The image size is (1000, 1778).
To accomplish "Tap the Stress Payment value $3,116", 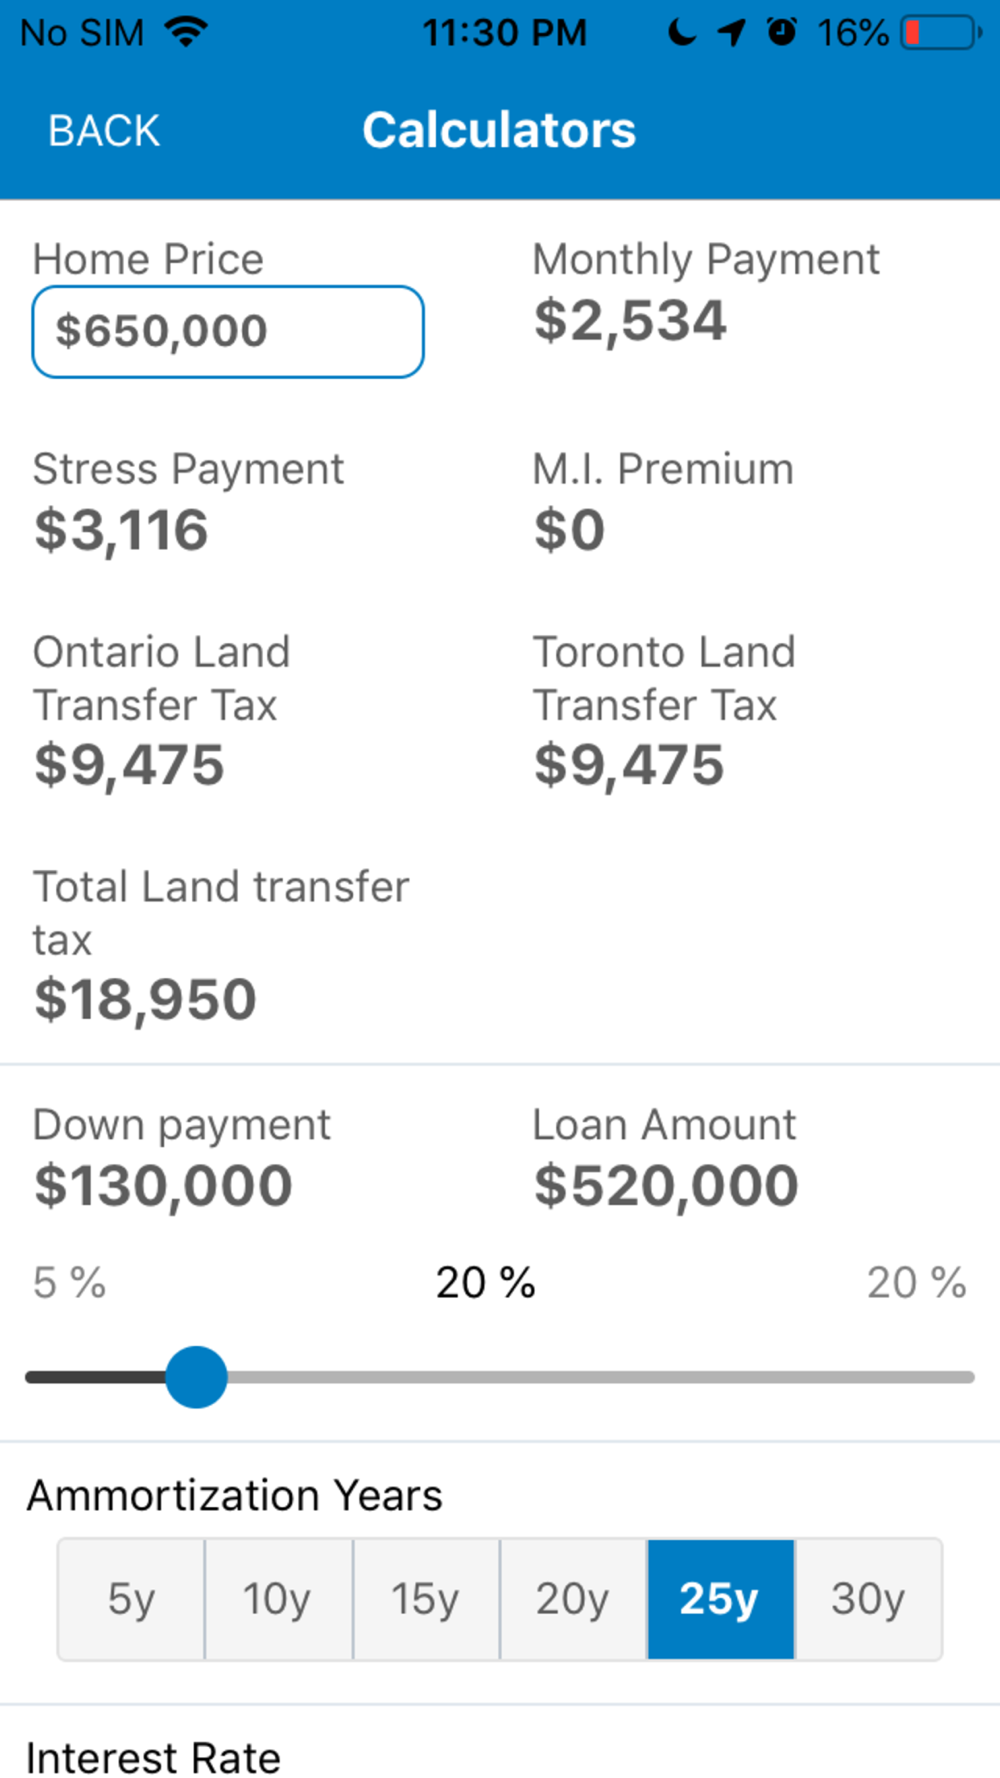I will [x=121, y=530].
